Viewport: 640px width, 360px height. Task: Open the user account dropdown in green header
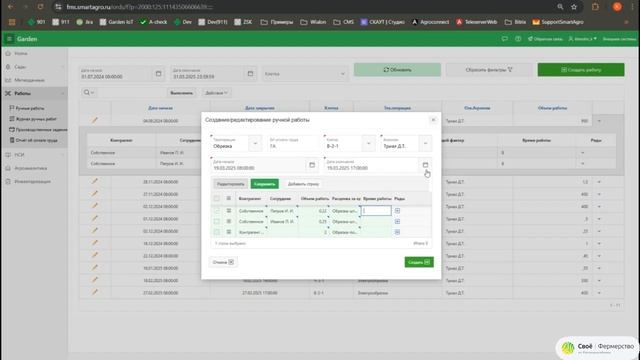[x=582, y=39]
